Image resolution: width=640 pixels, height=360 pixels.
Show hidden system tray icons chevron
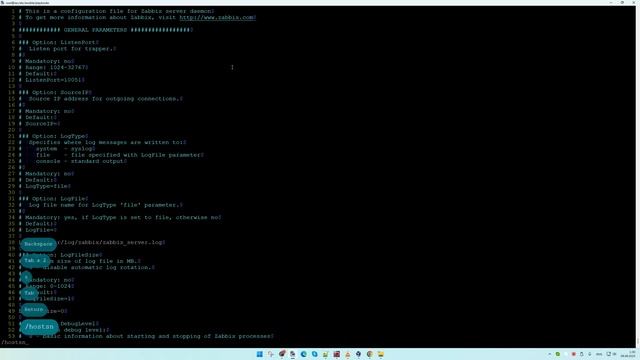click(550, 354)
